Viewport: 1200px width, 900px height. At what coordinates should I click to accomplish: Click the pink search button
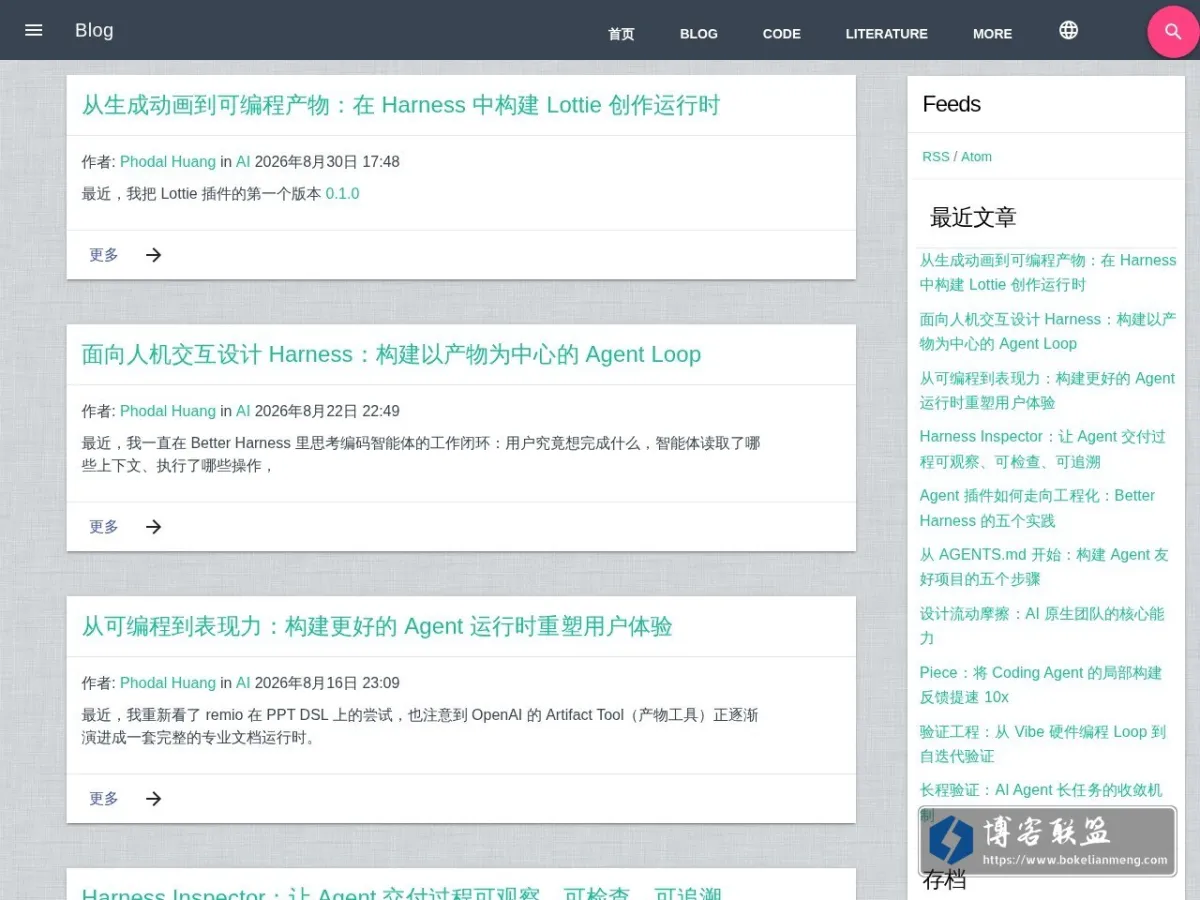(x=1173, y=32)
